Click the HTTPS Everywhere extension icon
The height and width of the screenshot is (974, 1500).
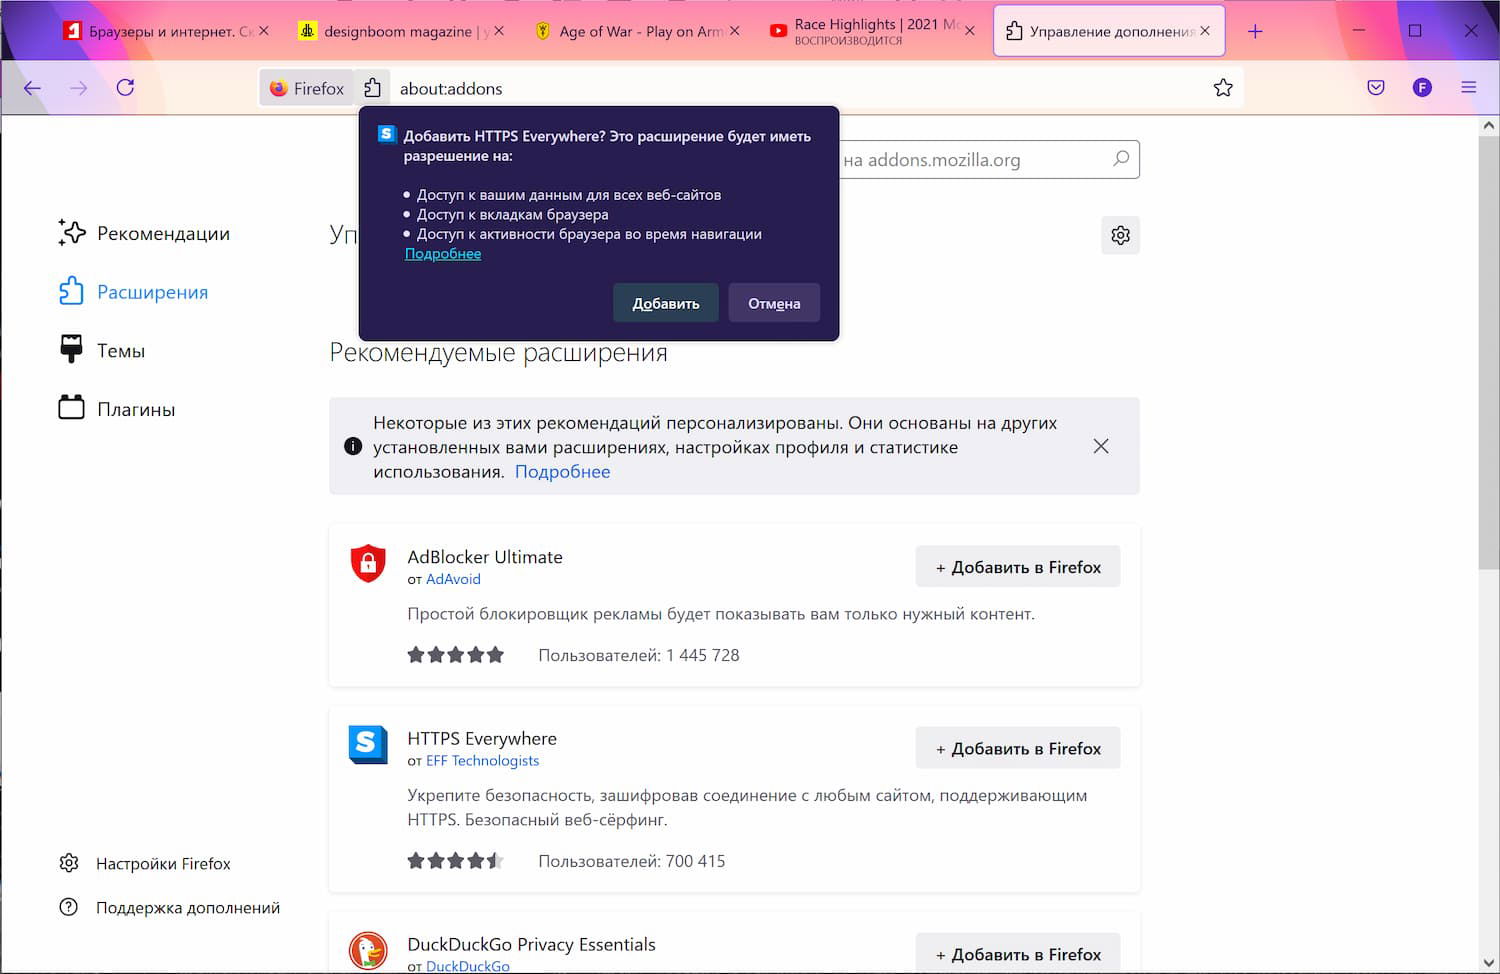tap(368, 745)
